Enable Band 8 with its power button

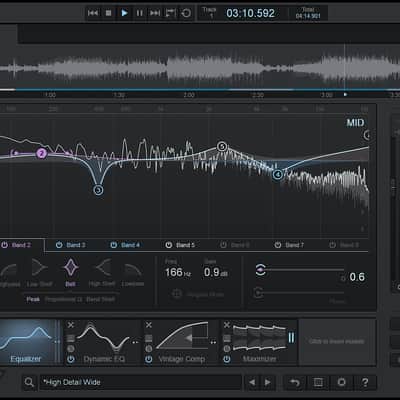pyautogui.click(x=332, y=245)
